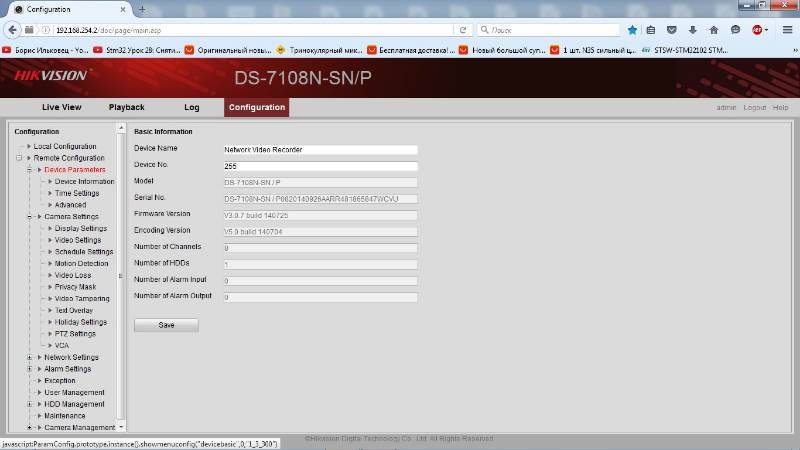800x450 pixels.
Task: Click the Logout link
Action: pyautogui.click(x=755, y=108)
